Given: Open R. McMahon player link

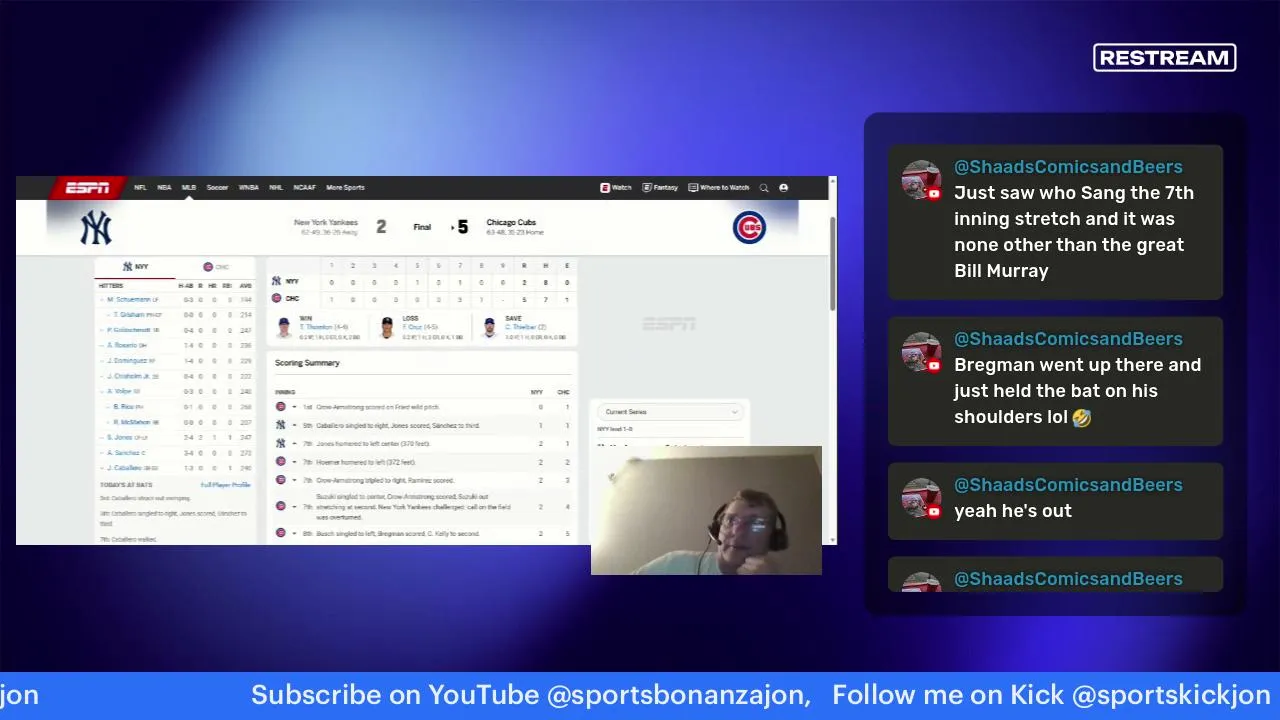Looking at the screenshot, I should [x=131, y=423].
